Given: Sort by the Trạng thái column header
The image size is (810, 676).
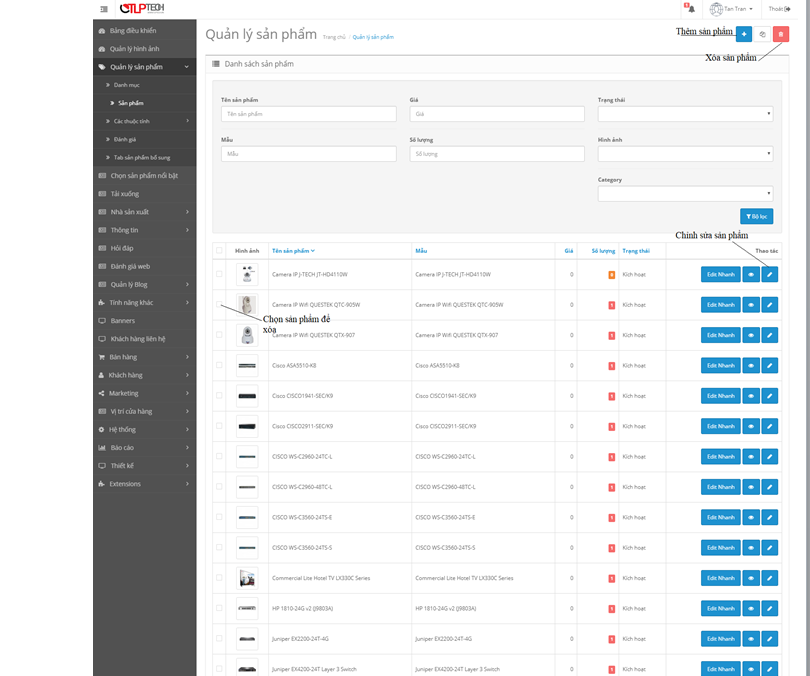Looking at the screenshot, I should point(636,251).
